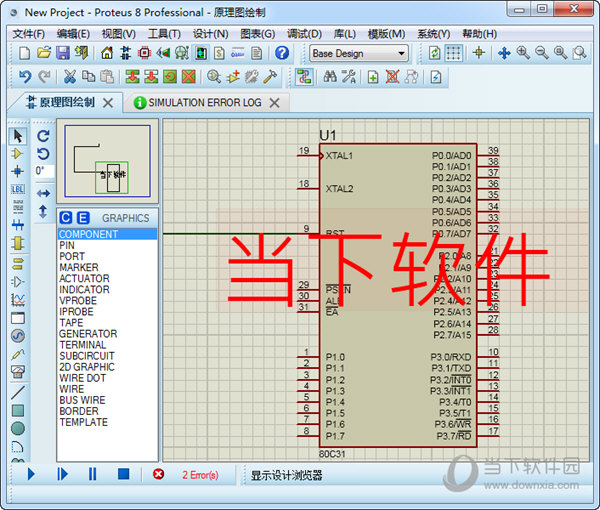The width and height of the screenshot is (600, 510).
Task: Toggle the grid display icon
Action: coord(453,53)
